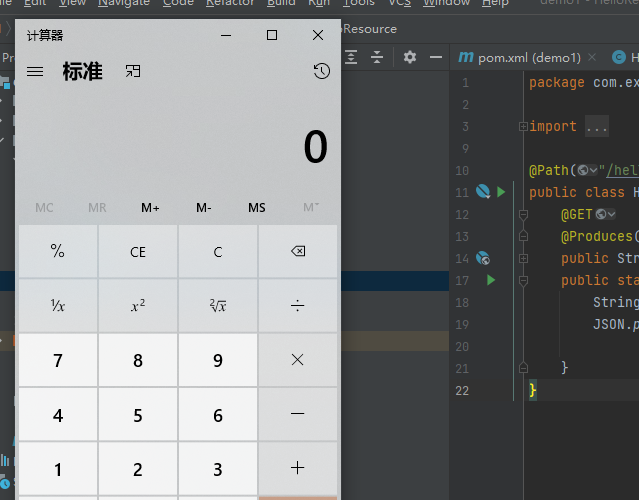This screenshot has width=639, height=500.
Task: Click line number 22 in editor gutter
Action: [x=462, y=391]
